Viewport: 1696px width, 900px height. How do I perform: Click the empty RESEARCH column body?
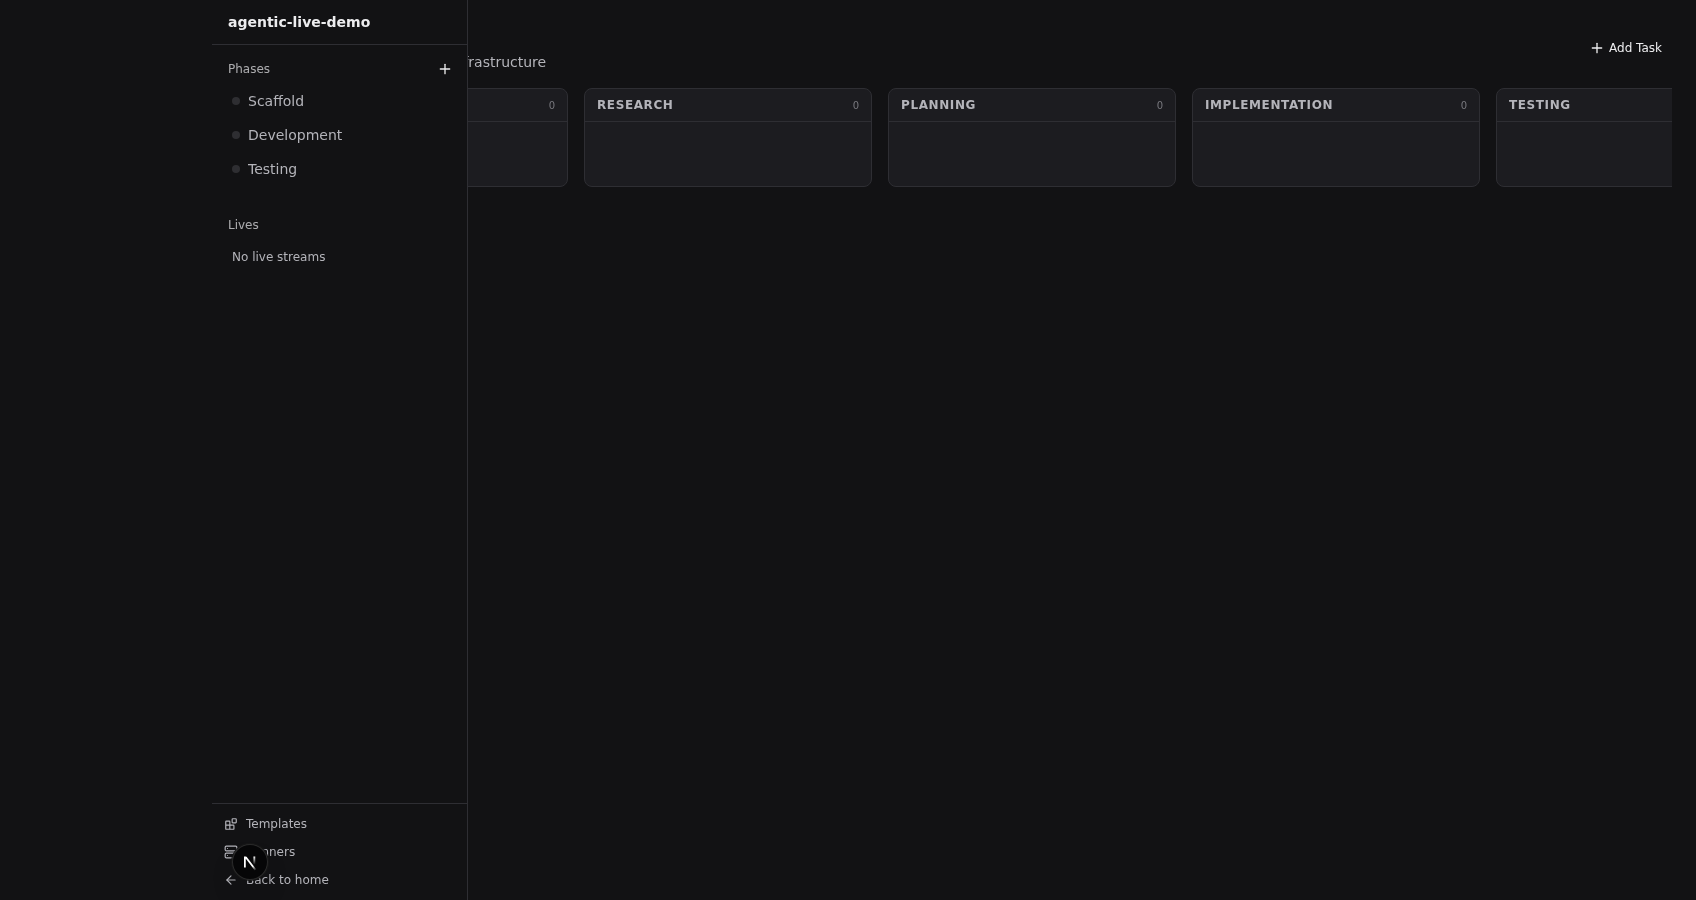[x=727, y=154]
